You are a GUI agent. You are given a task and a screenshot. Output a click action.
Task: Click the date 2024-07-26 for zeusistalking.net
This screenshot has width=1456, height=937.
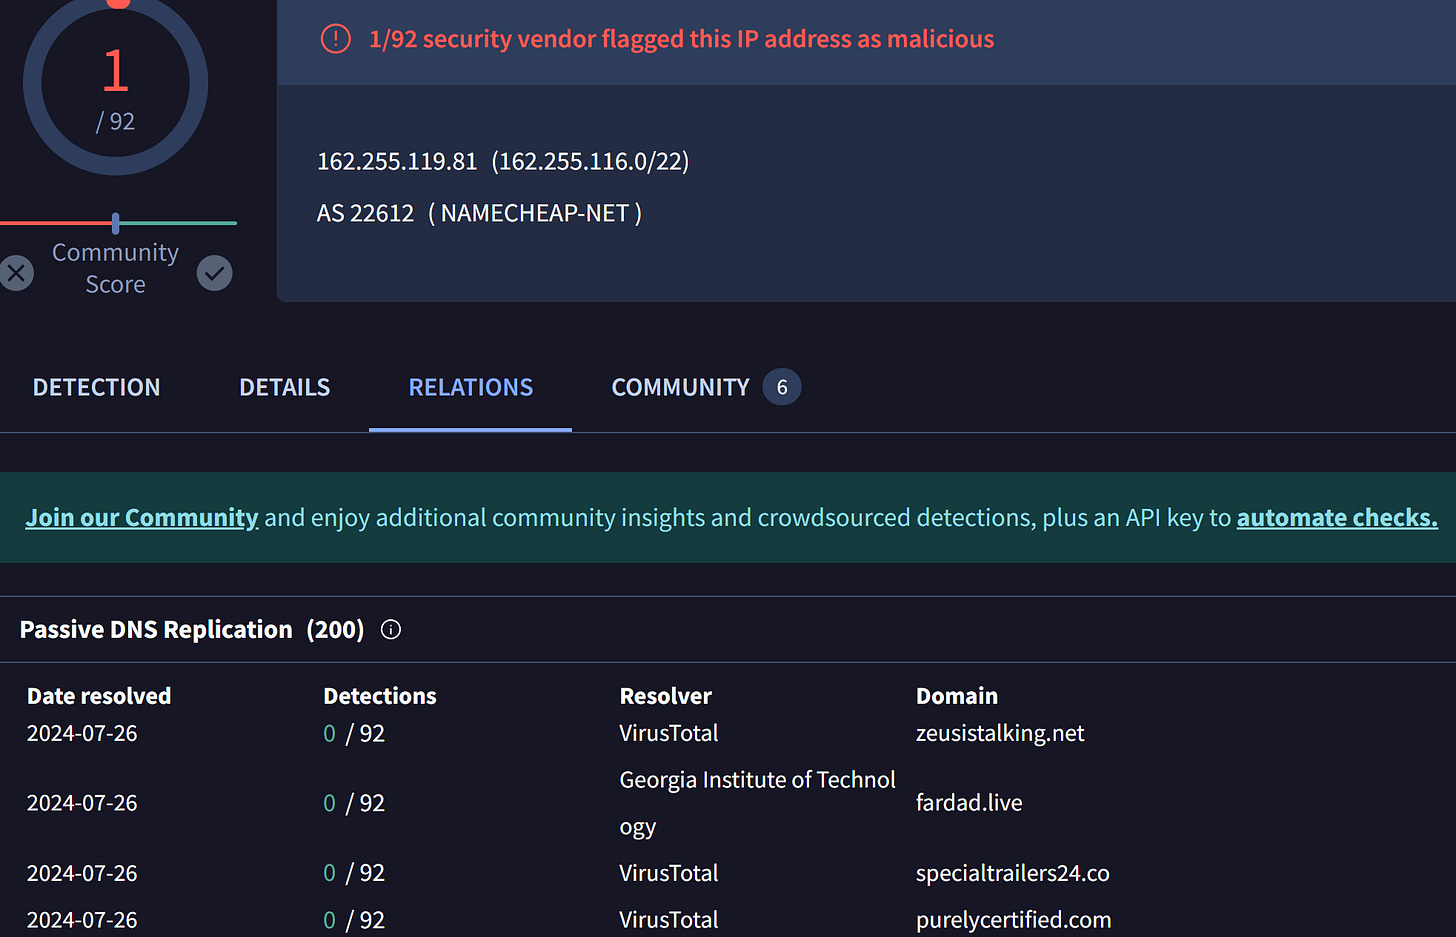tap(82, 733)
